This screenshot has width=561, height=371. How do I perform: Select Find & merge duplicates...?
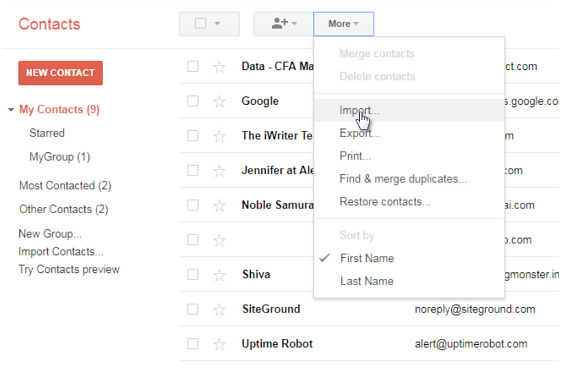point(409,179)
